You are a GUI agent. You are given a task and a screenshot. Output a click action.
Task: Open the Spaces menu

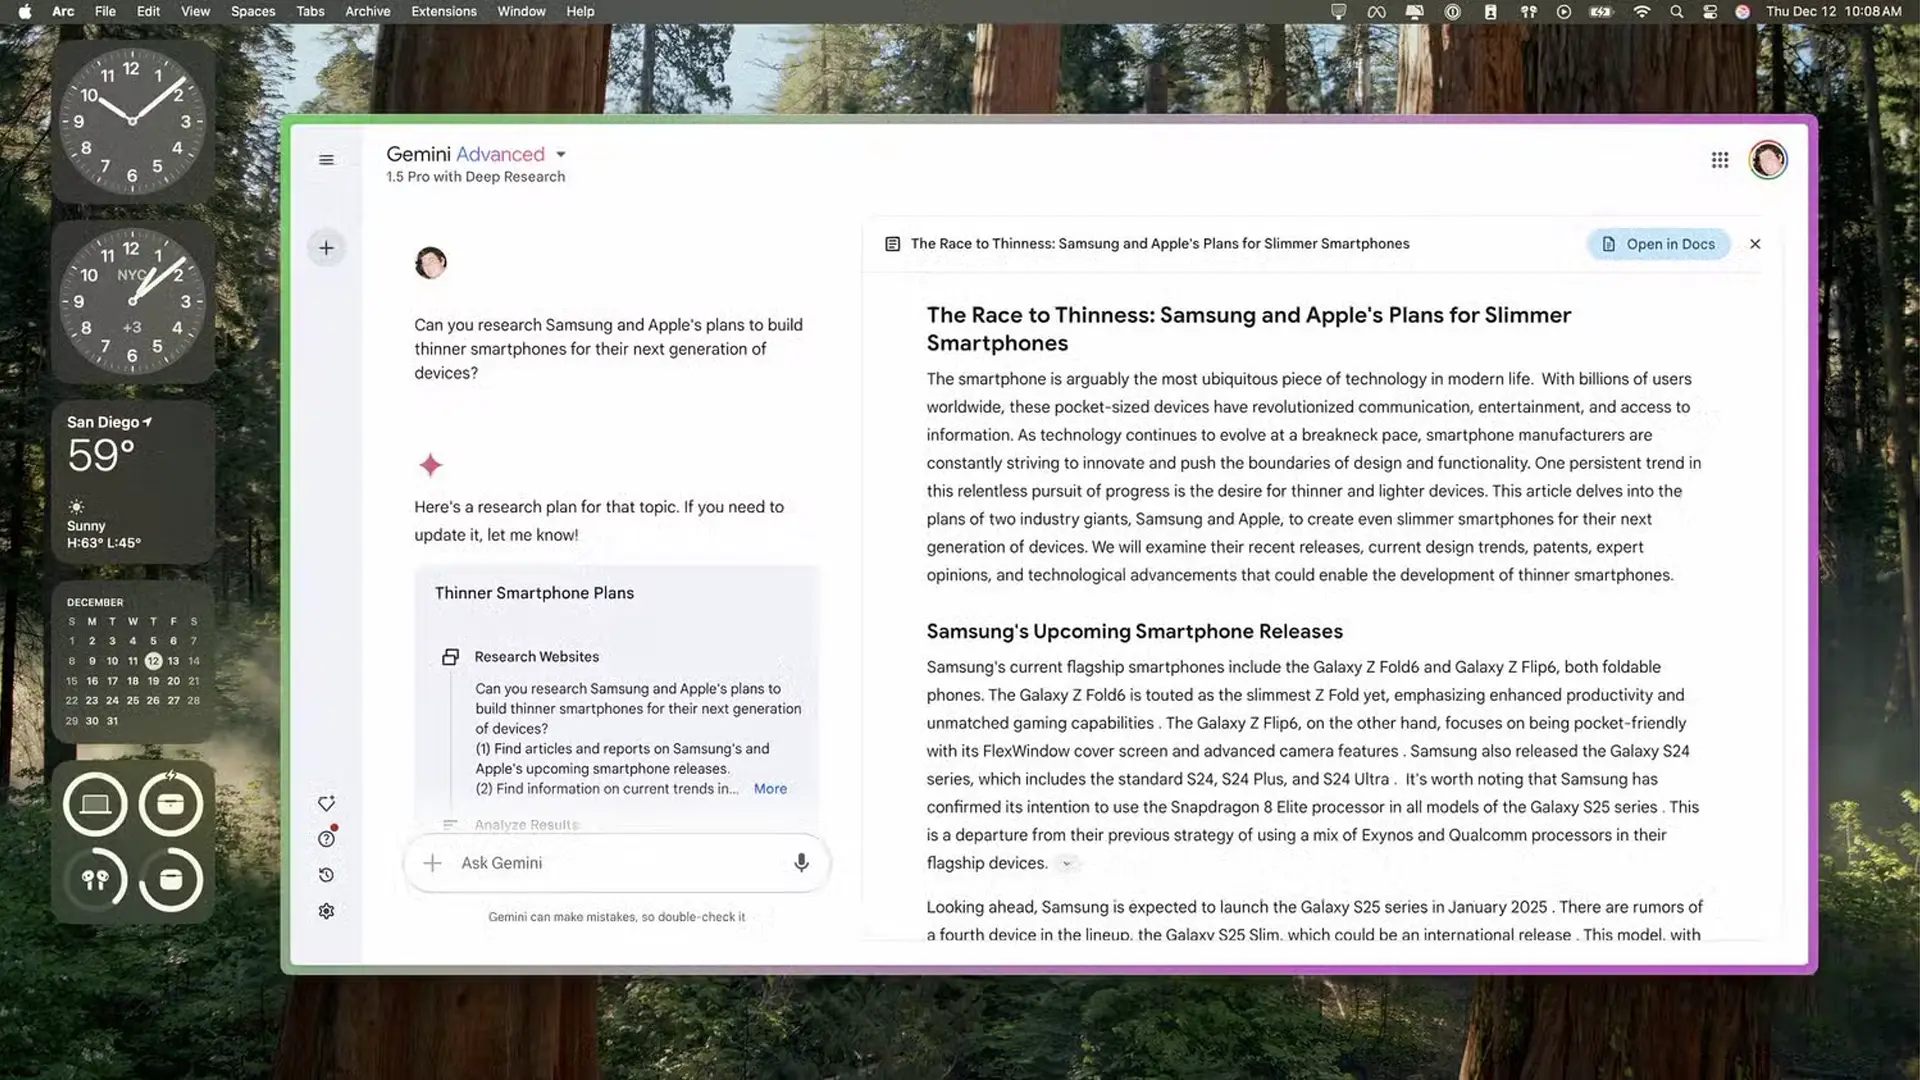pyautogui.click(x=253, y=12)
